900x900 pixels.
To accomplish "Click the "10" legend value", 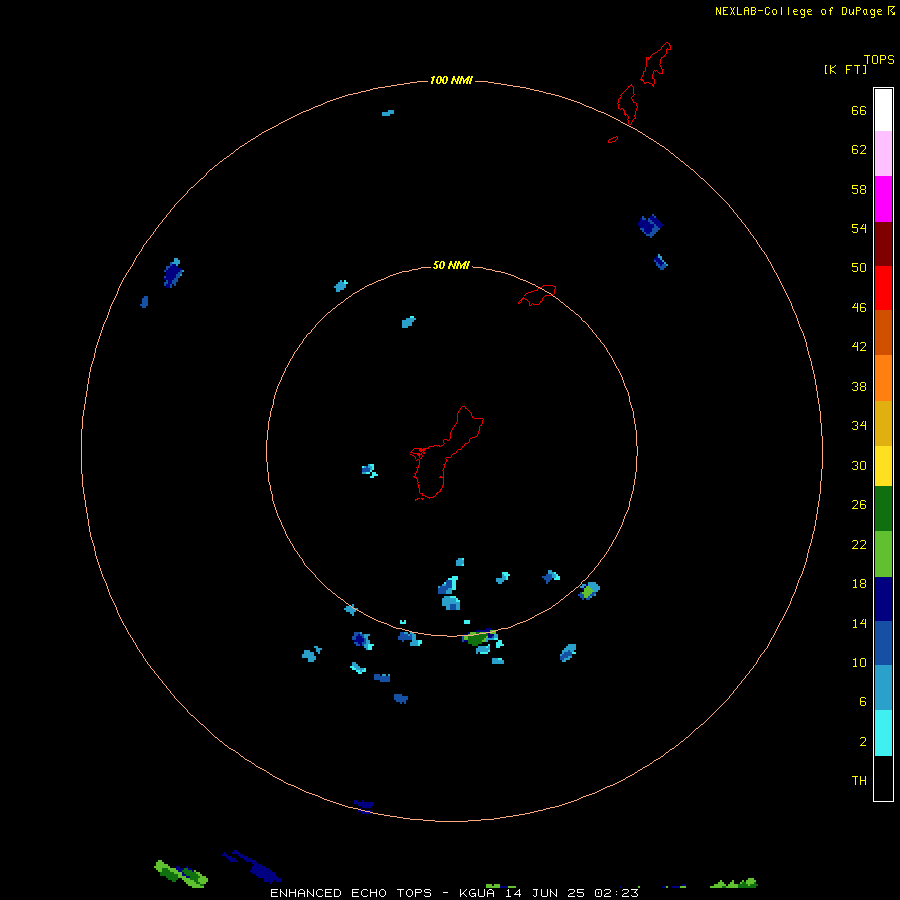I will (x=859, y=663).
